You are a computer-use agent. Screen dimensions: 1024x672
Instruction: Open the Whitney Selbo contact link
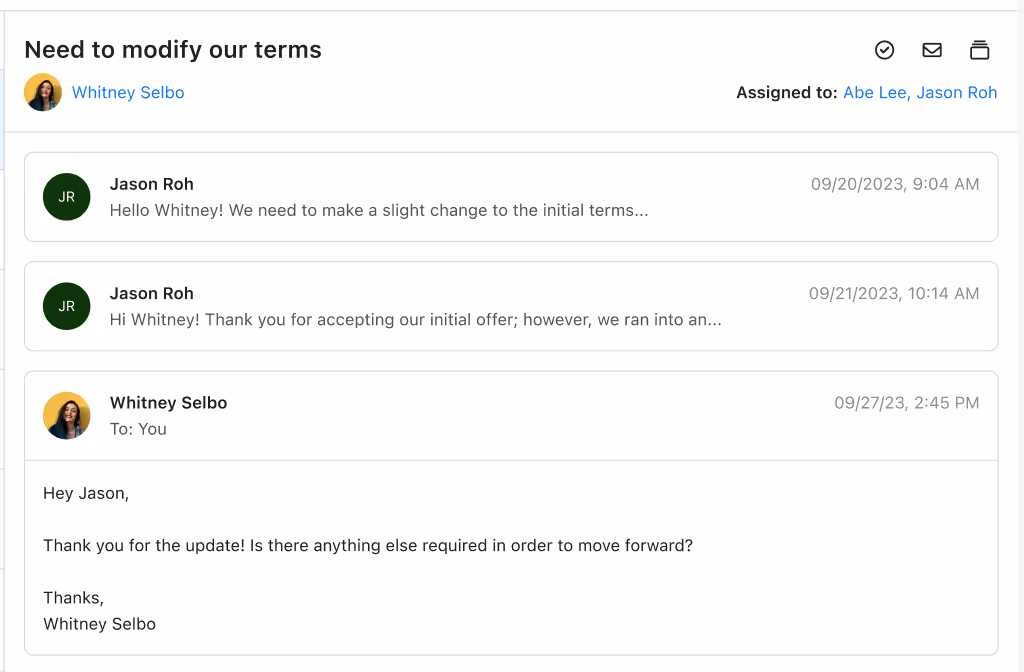point(128,93)
